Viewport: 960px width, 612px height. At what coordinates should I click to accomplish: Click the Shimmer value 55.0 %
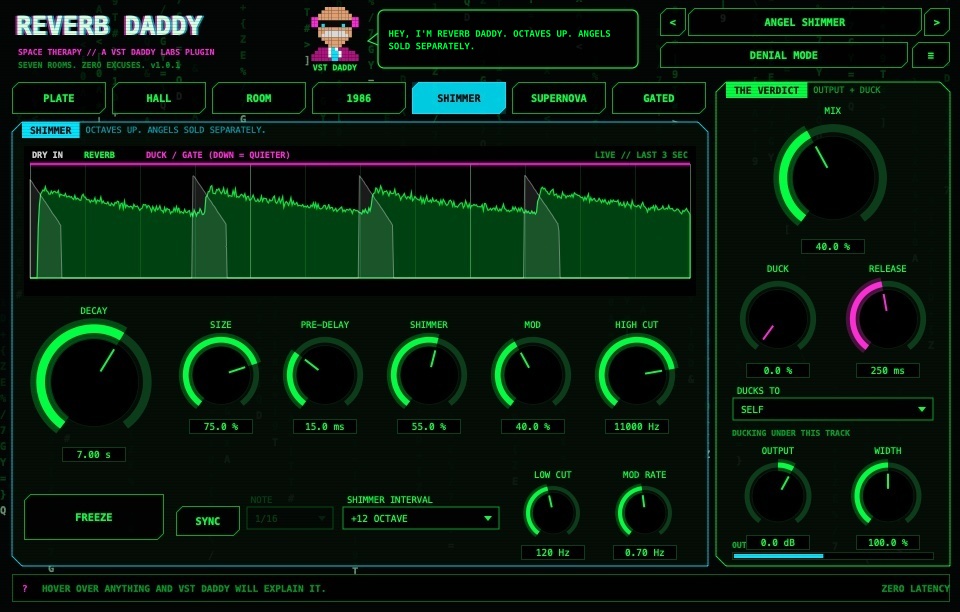coord(429,427)
